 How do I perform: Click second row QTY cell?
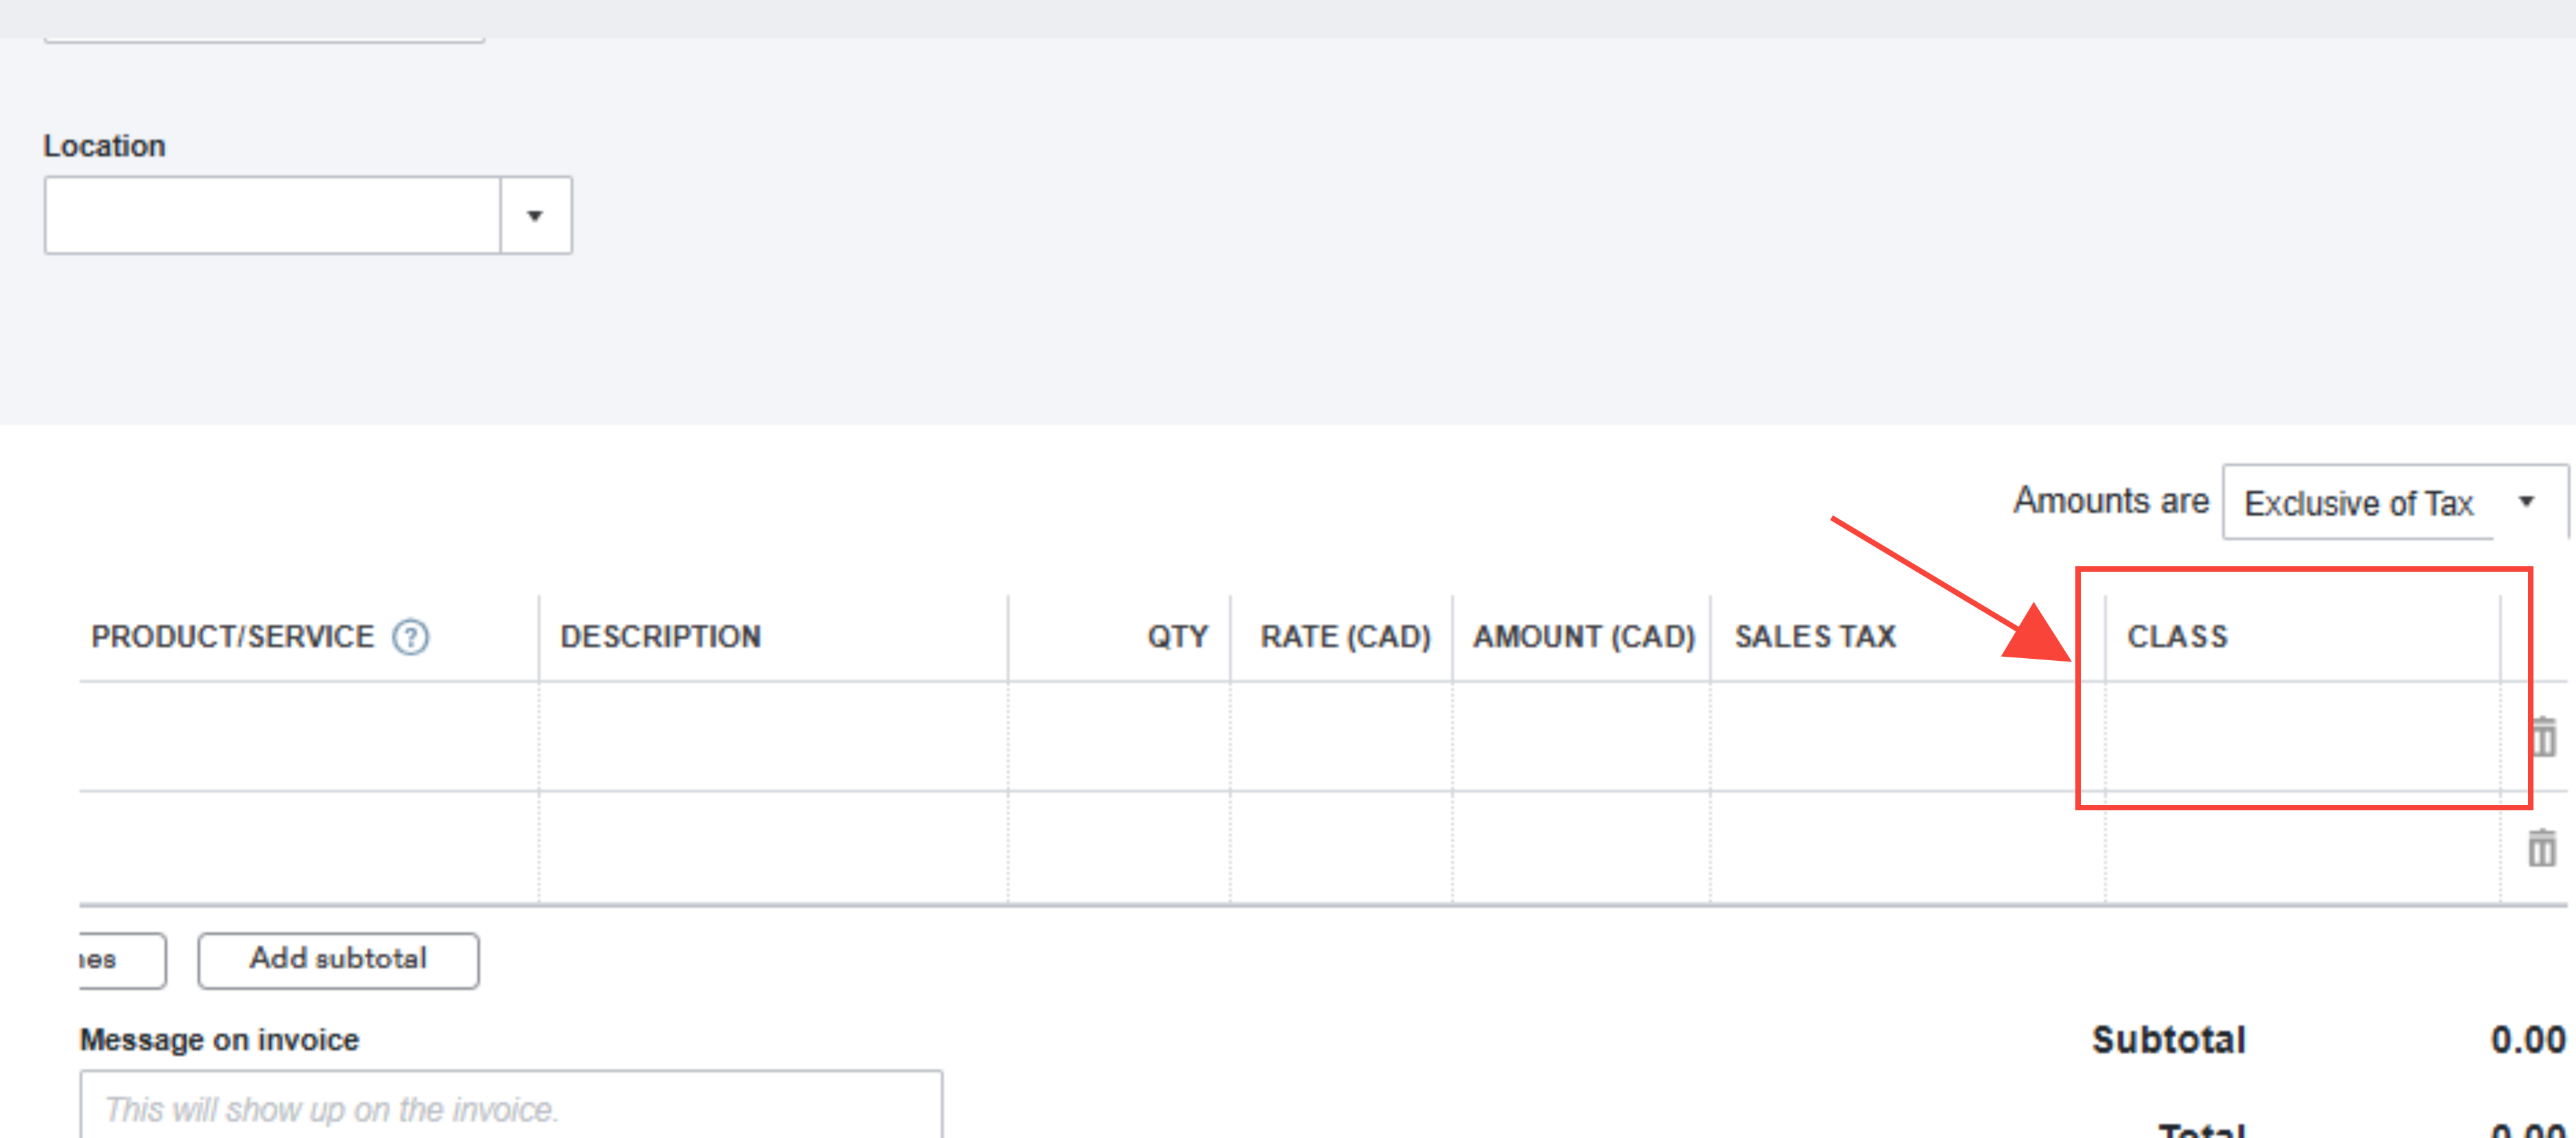(1119, 848)
